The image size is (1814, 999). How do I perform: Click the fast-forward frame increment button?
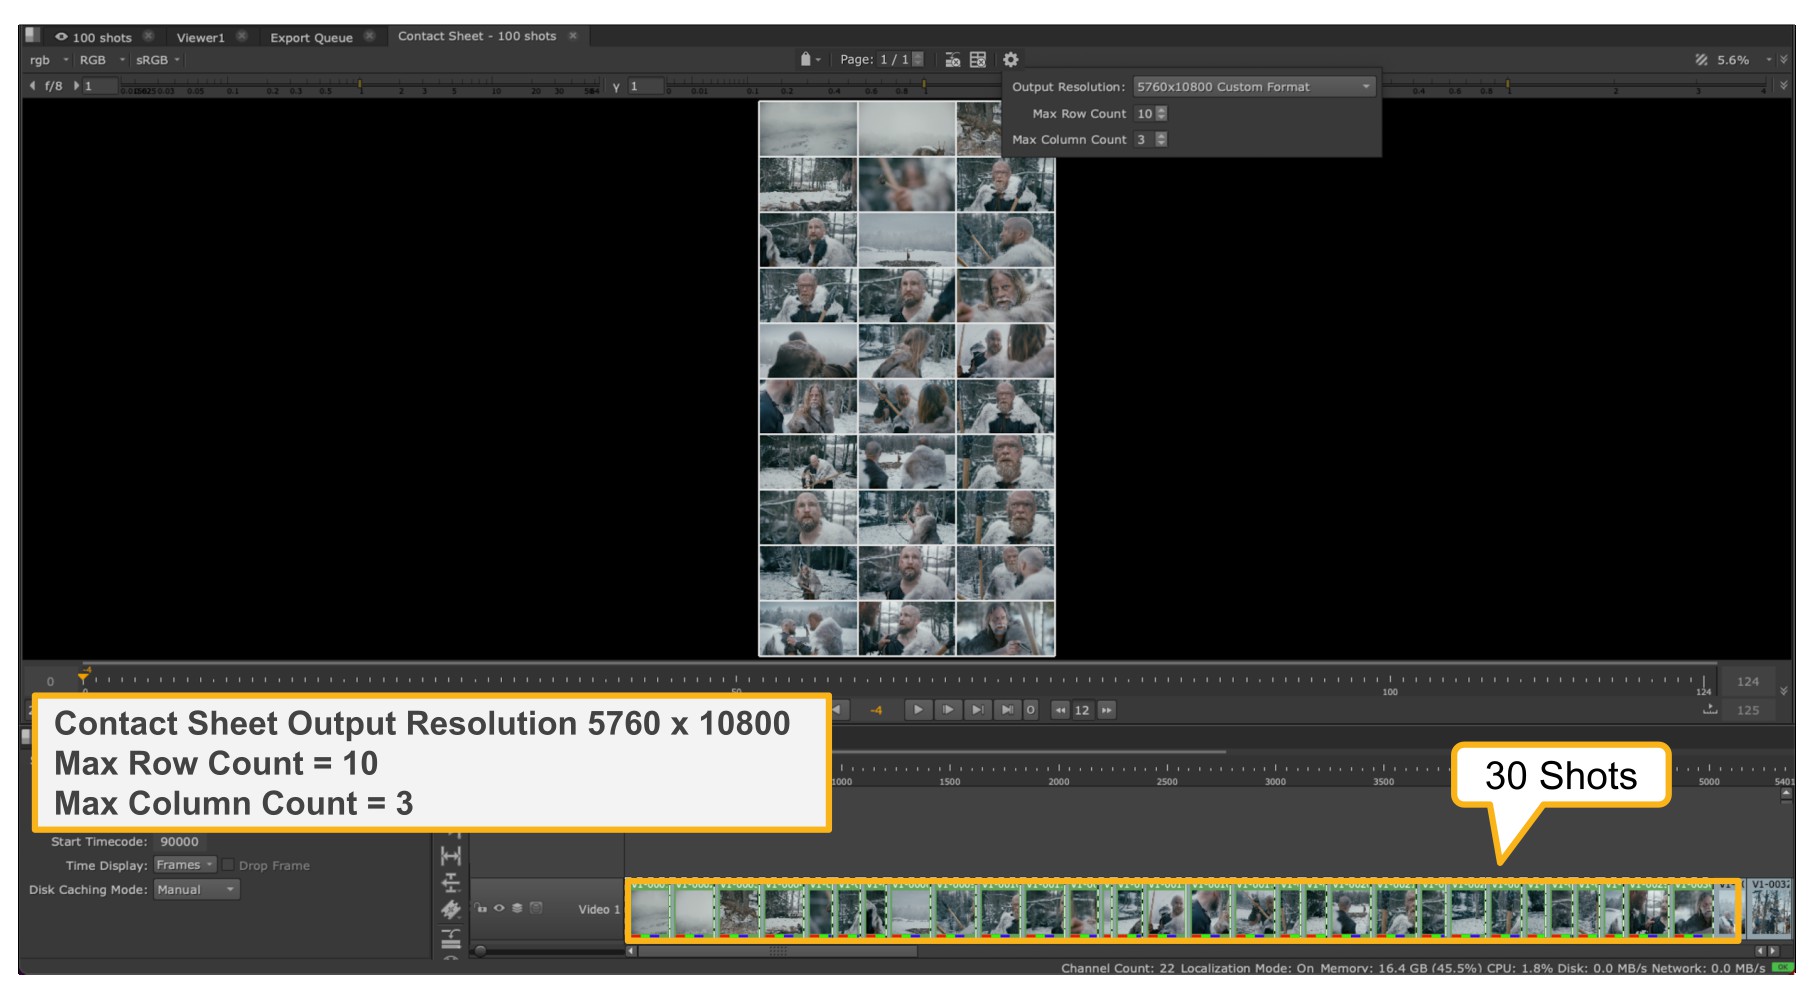click(1107, 710)
